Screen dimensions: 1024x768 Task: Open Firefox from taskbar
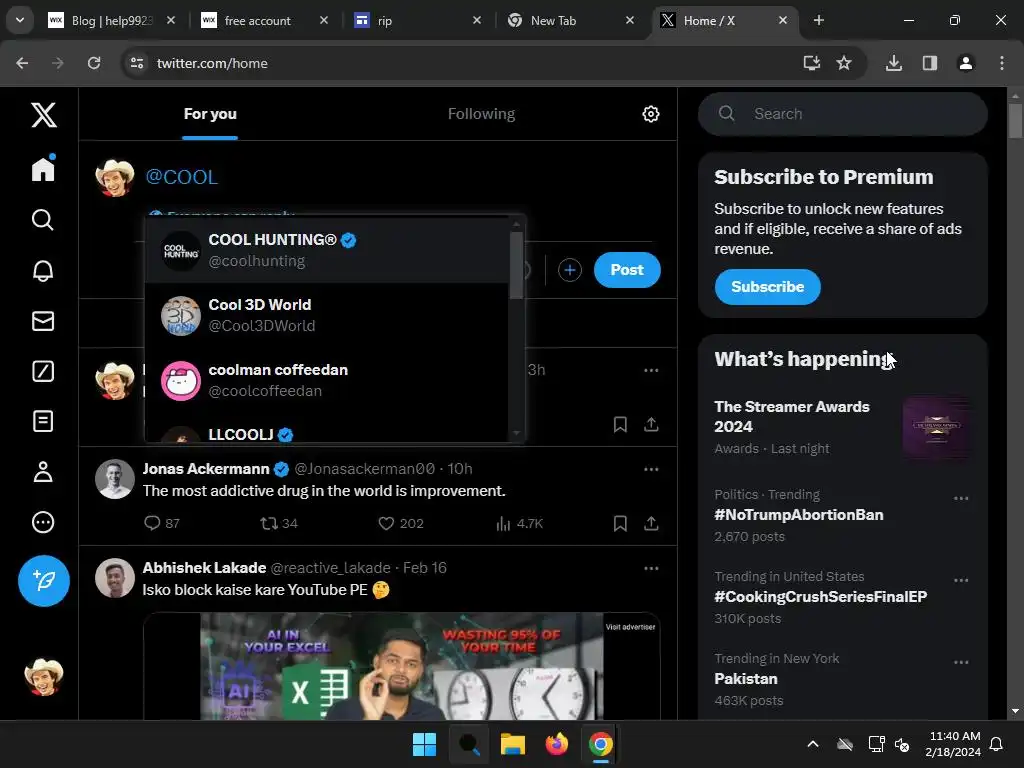(x=556, y=744)
